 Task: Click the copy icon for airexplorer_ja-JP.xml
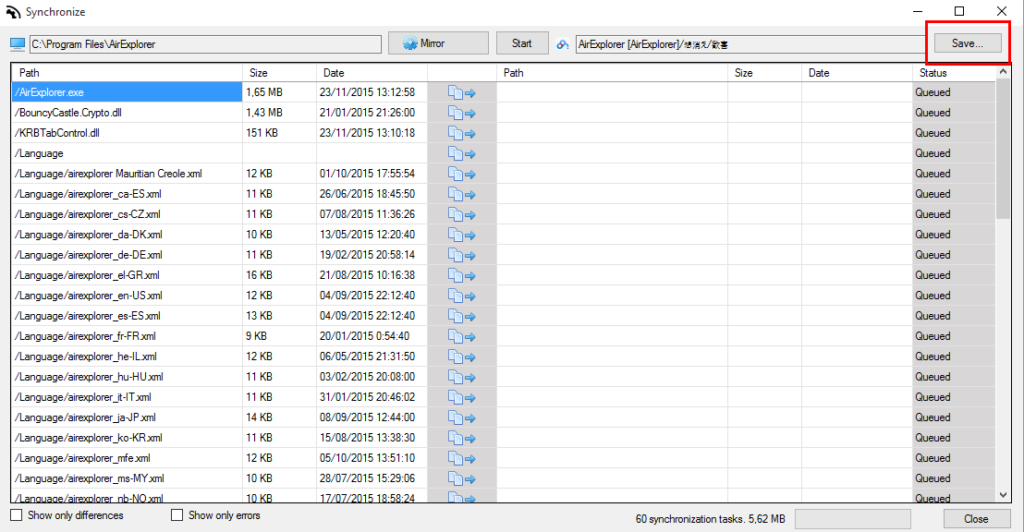(x=462, y=417)
